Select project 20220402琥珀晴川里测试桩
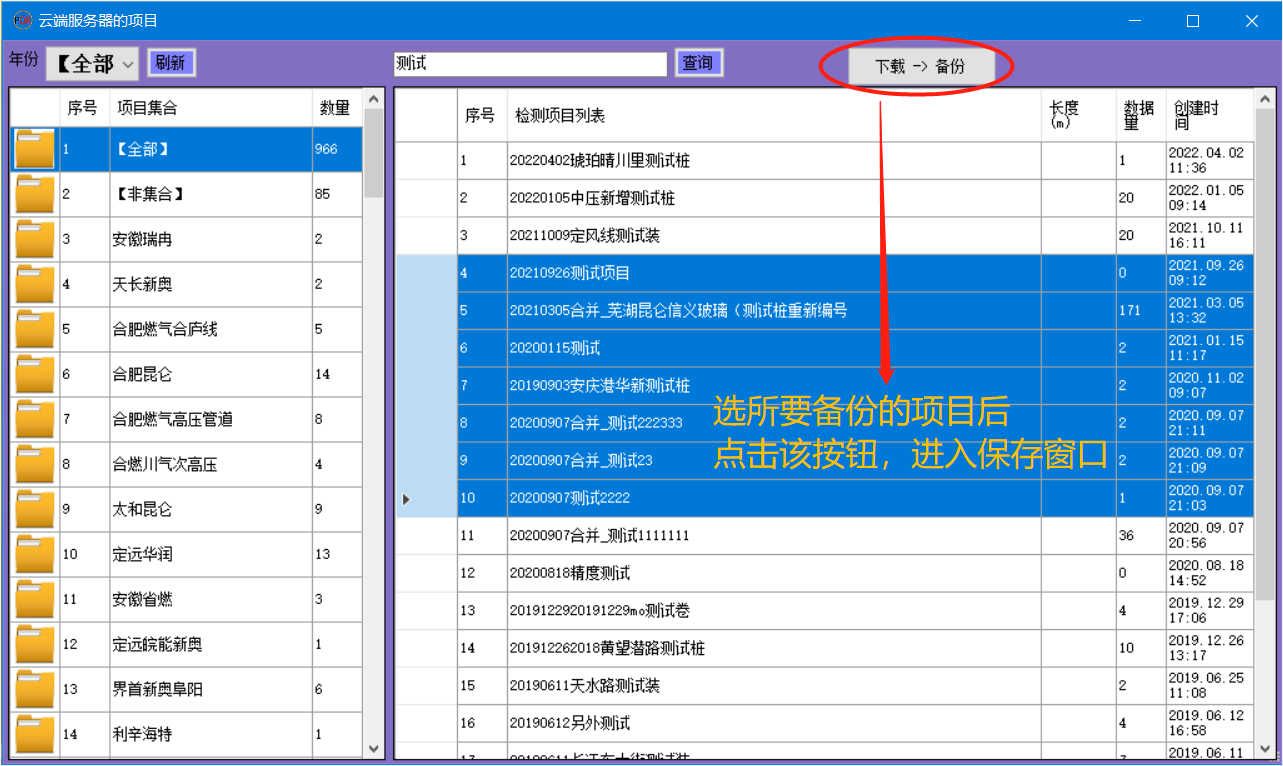This screenshot has width=1283, height=766. 600,161
